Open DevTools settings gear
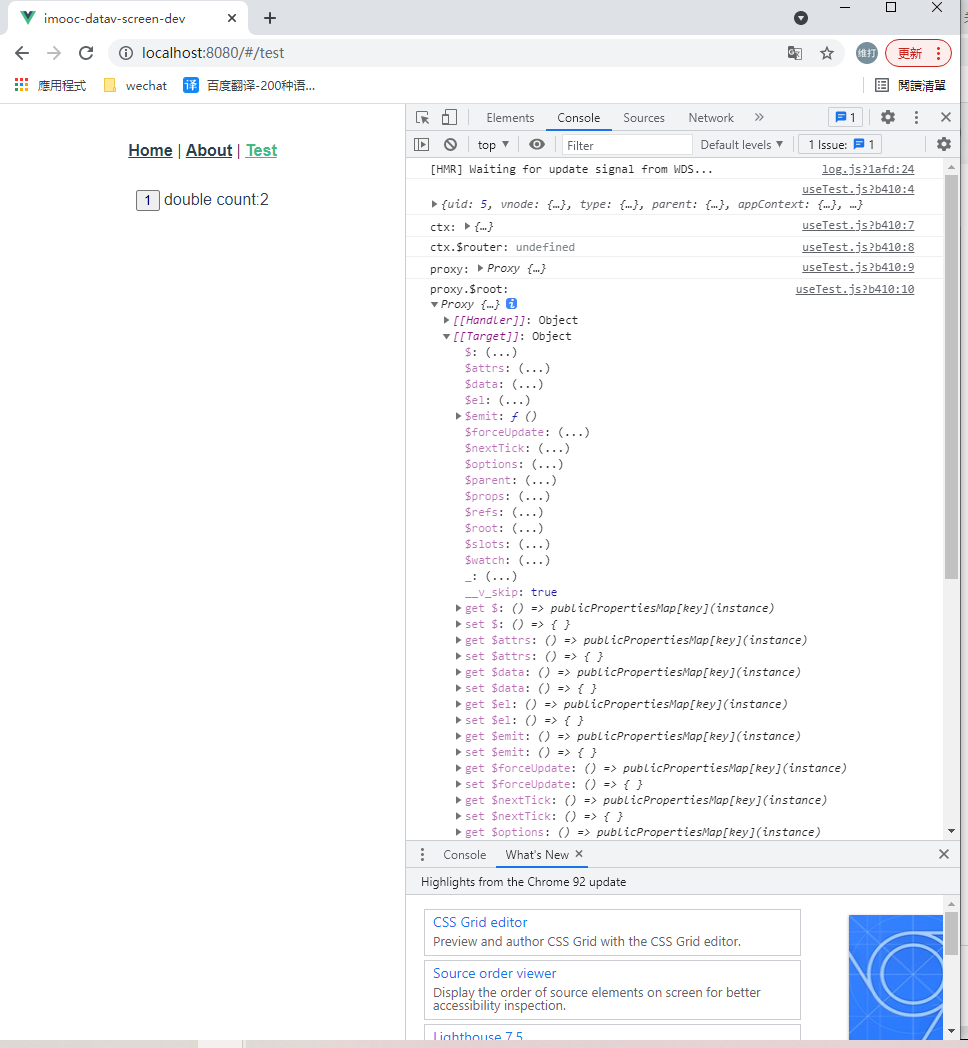The image size is (968, 1048). click(x=888, y=118)
